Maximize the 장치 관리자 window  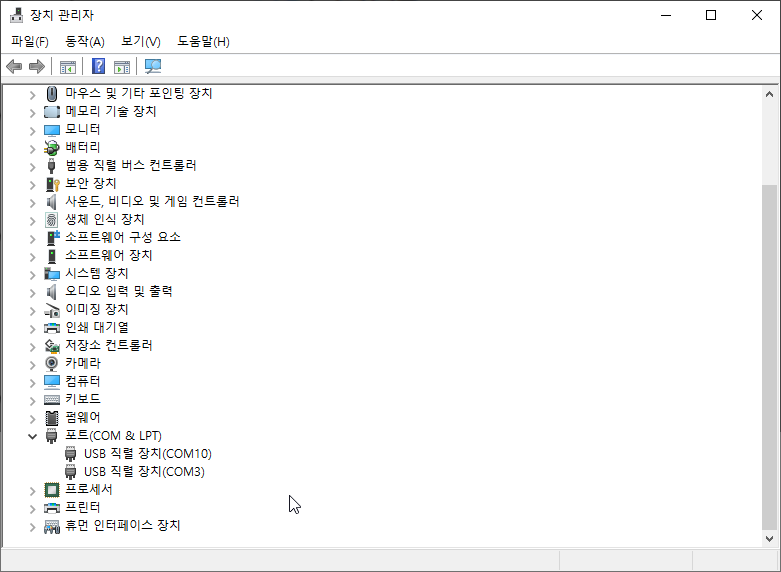(x=711, y=15)
